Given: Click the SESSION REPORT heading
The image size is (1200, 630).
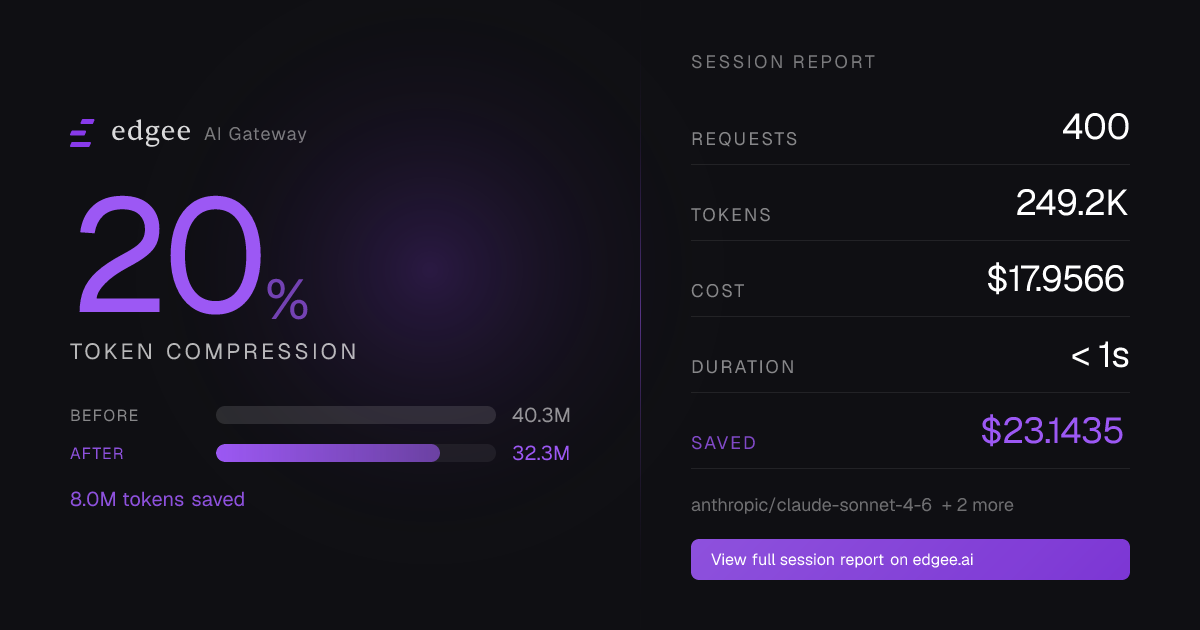Looking at the screenshot, I should pos(784,62).
